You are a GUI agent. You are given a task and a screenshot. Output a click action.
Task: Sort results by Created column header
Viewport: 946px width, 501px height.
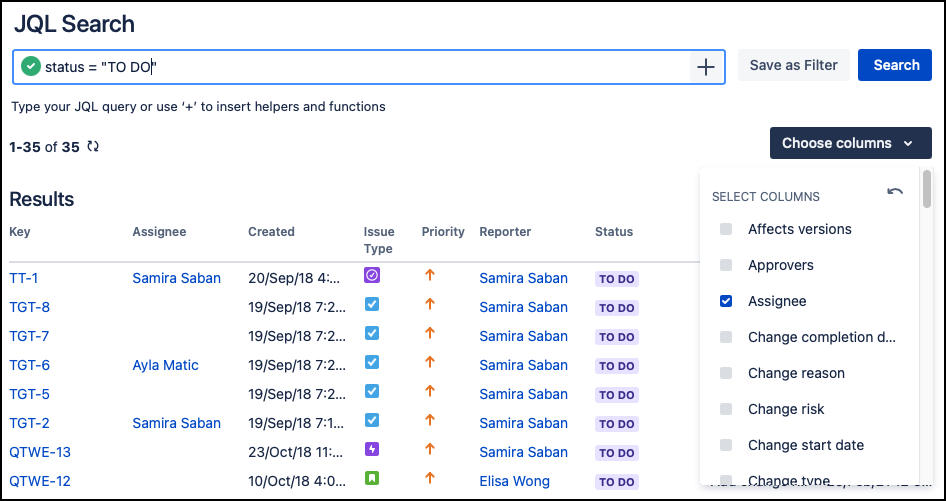271,232
